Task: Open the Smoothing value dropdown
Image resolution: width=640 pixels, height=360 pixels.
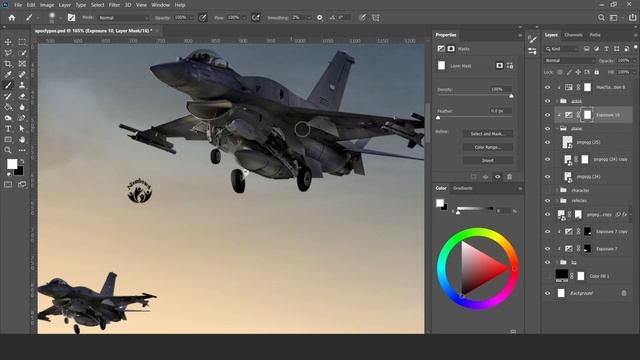Action: pos(308,18)
